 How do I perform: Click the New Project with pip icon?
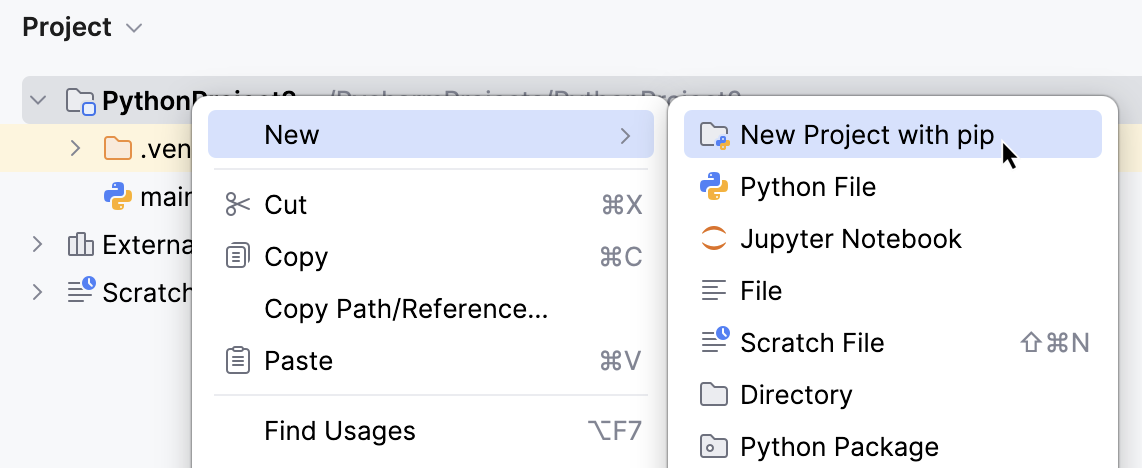(714, 135)
